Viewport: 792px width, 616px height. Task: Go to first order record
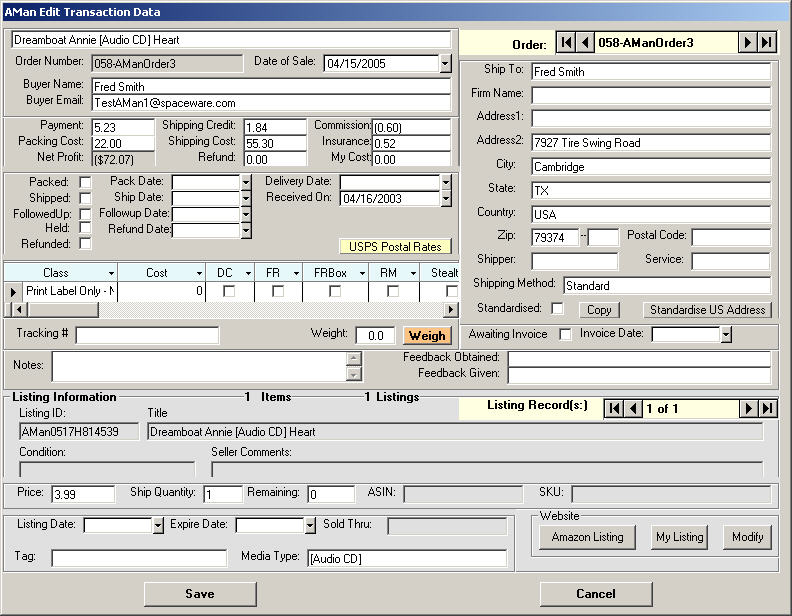(566, 43)
